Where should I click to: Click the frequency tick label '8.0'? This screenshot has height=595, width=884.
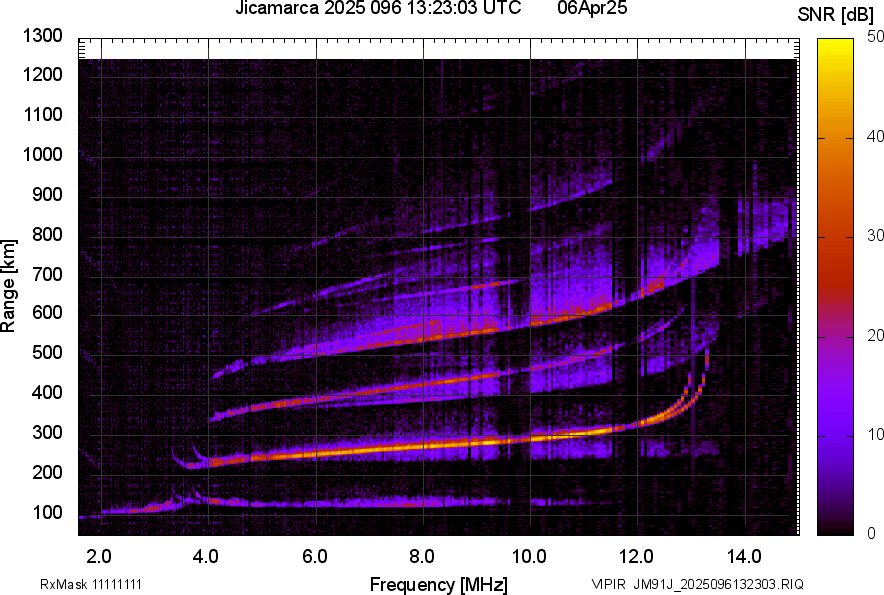click(x=422, y=557)
